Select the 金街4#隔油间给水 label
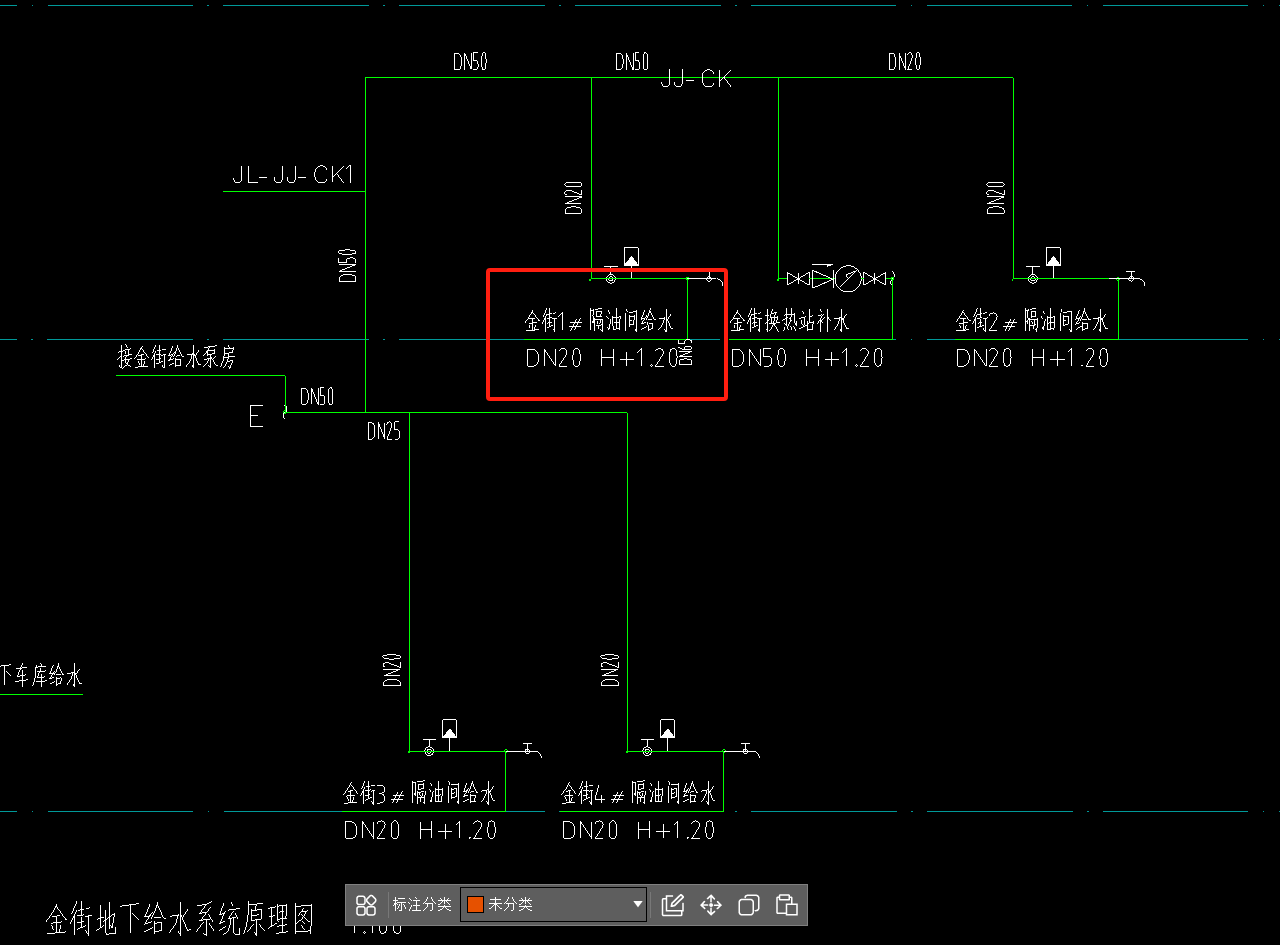This screenshot has width=1280, height=945. point(638,794)
